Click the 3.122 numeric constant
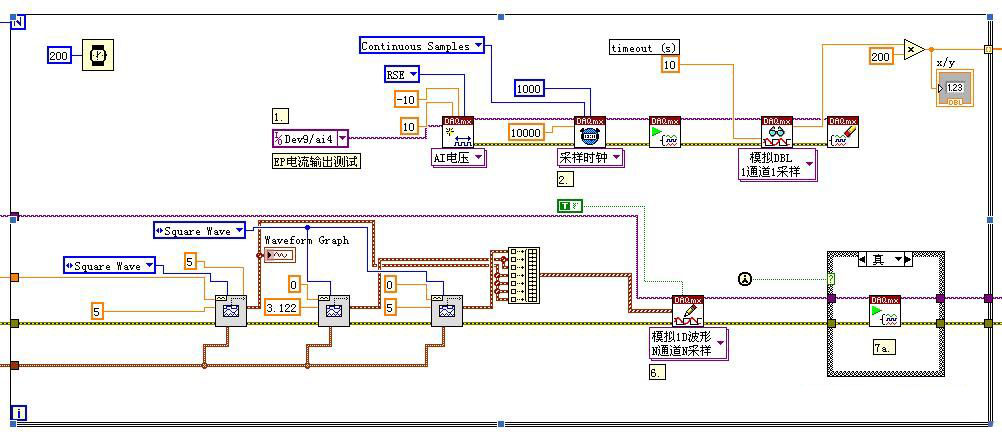The image size is (1002, 437). [283, 308]
